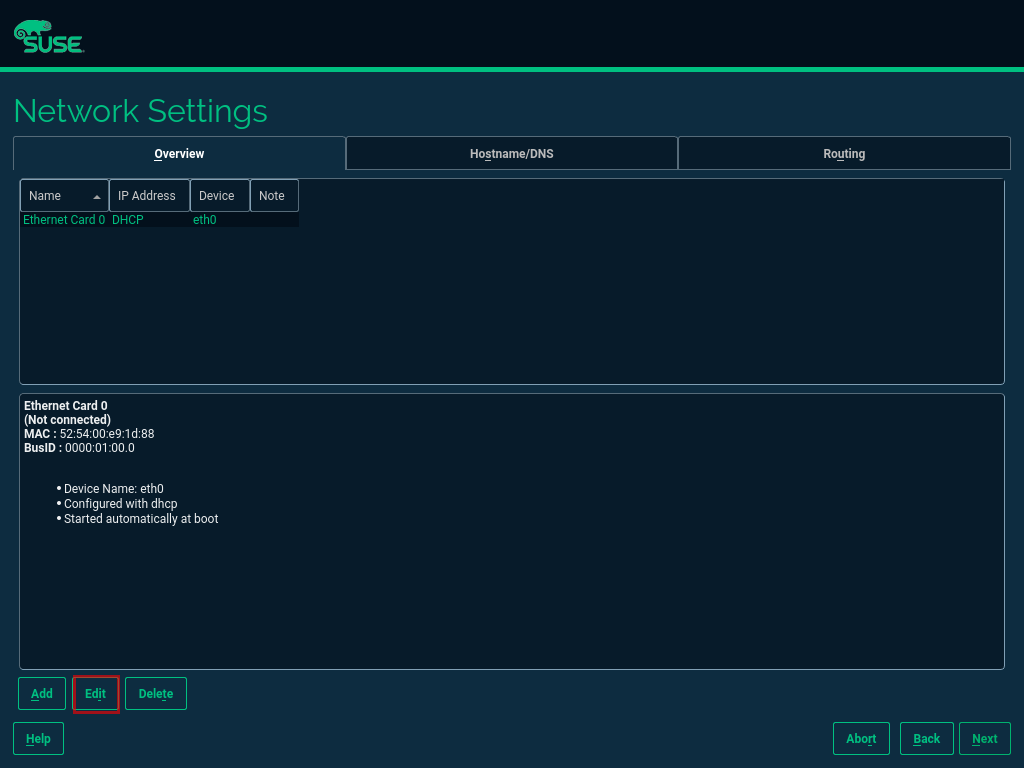Proceed by clicking Next

(x=984, y=738)
